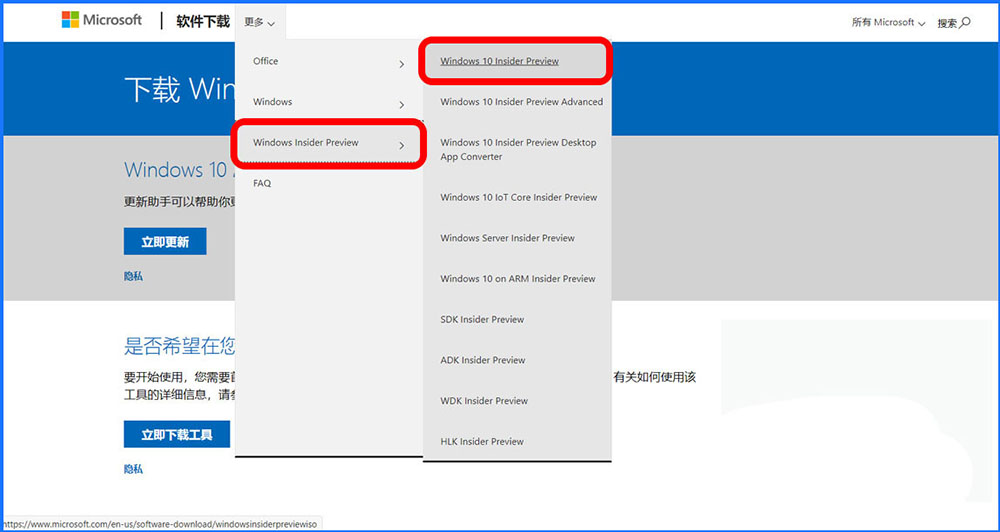Open 隐私 link under 立即更新
Viewport: 1000px width, 532px height.
133,276
